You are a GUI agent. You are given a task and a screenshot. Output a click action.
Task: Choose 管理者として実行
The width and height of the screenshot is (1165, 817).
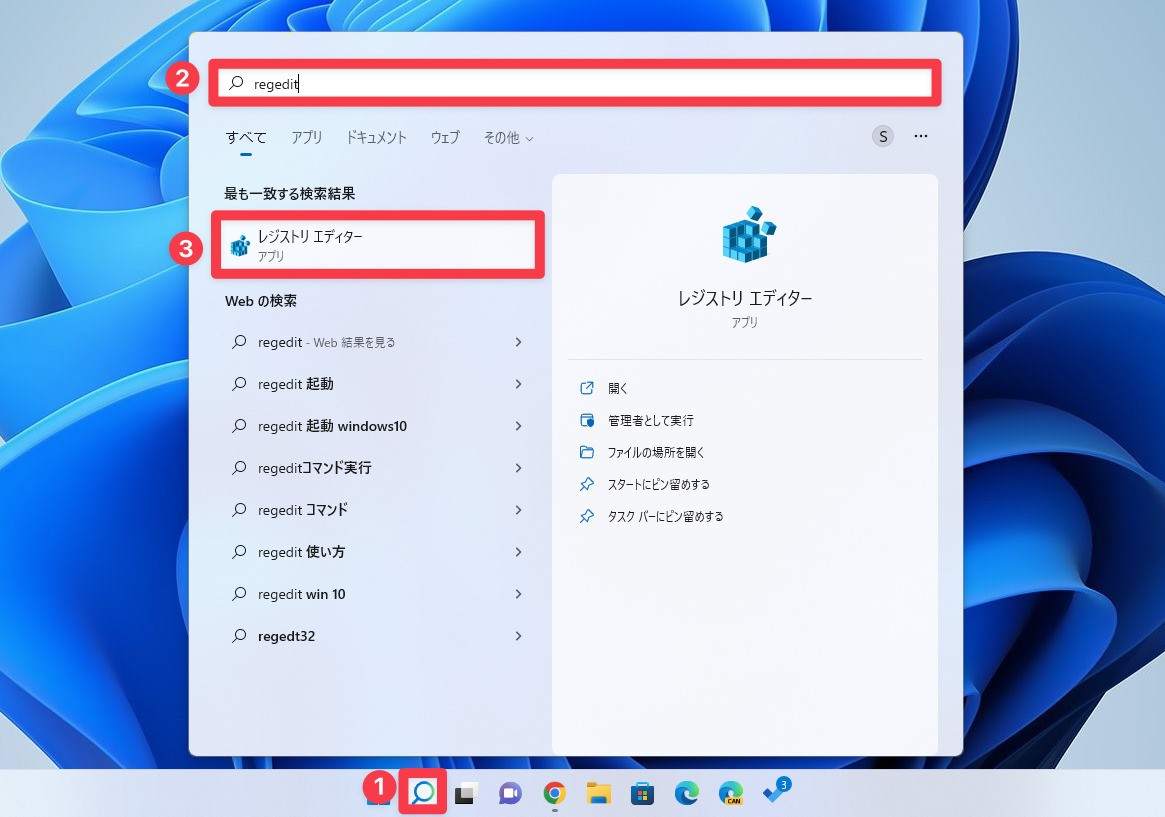point(651,420)
